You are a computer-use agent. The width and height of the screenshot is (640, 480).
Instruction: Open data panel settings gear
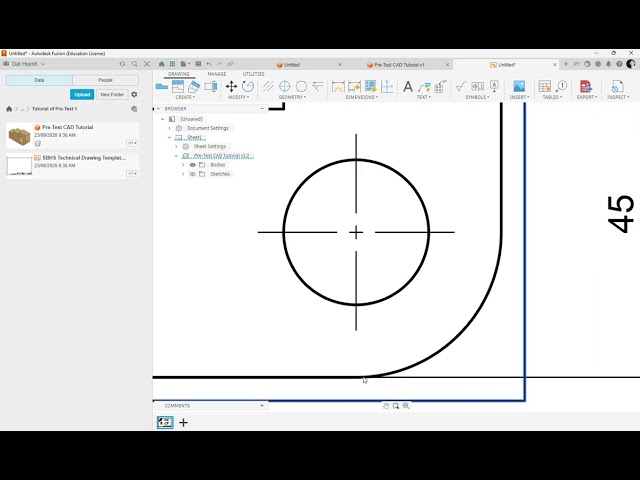pyautogui.click(x=134, y=94)
